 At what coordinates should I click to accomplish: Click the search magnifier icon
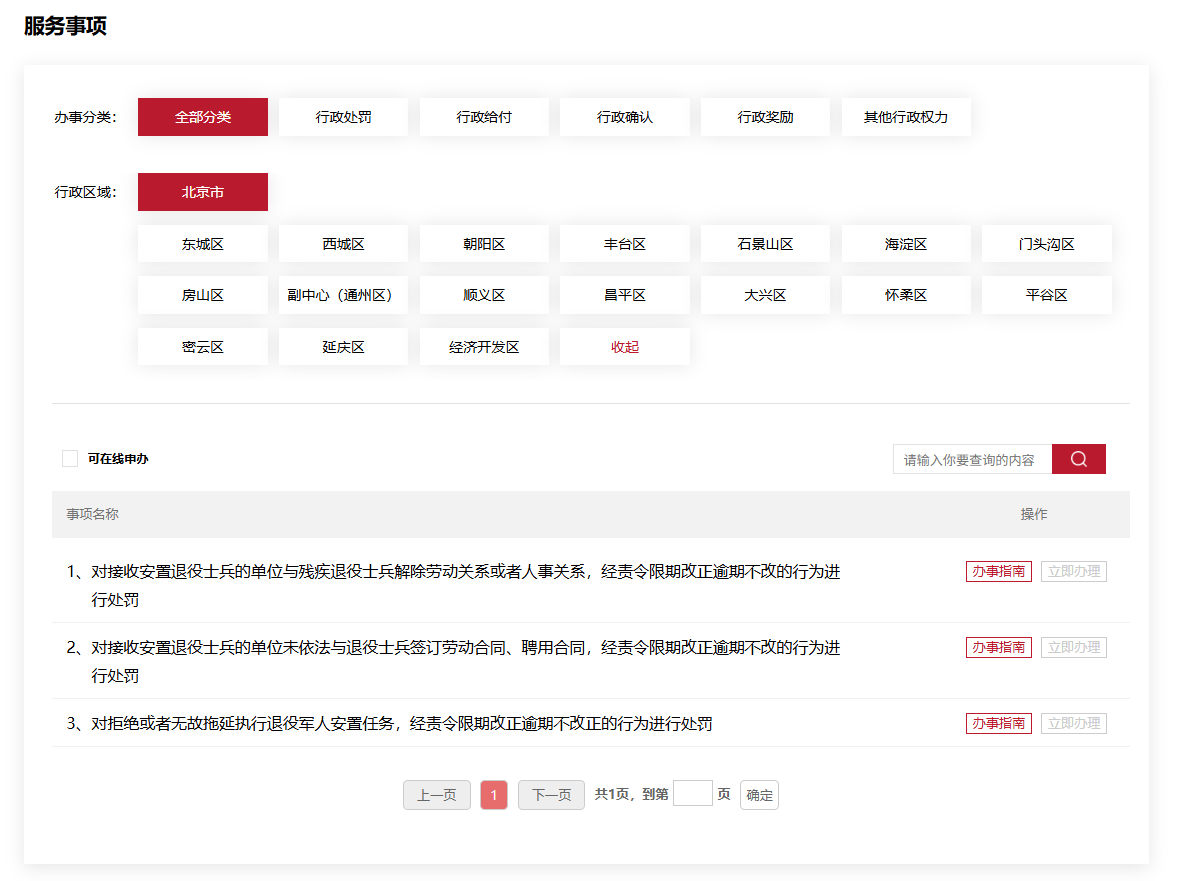click(1078, 458)
